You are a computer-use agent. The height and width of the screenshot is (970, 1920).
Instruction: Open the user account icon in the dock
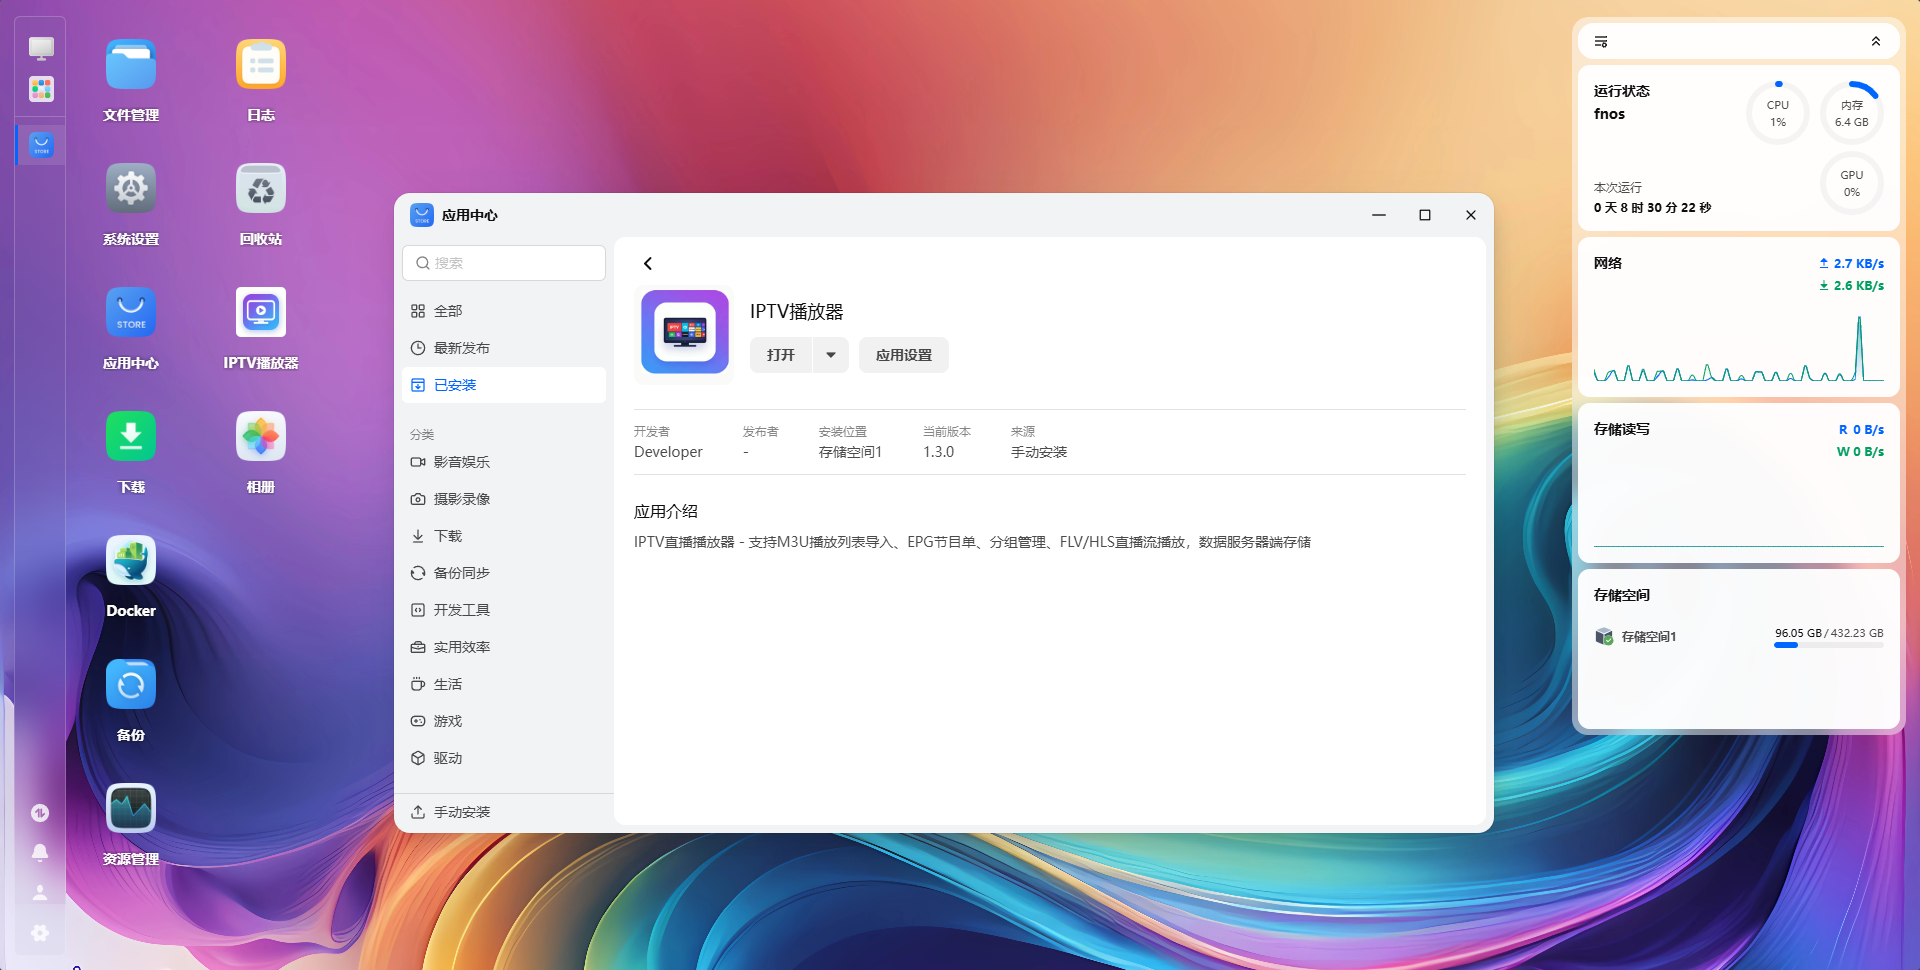point(40,893)
